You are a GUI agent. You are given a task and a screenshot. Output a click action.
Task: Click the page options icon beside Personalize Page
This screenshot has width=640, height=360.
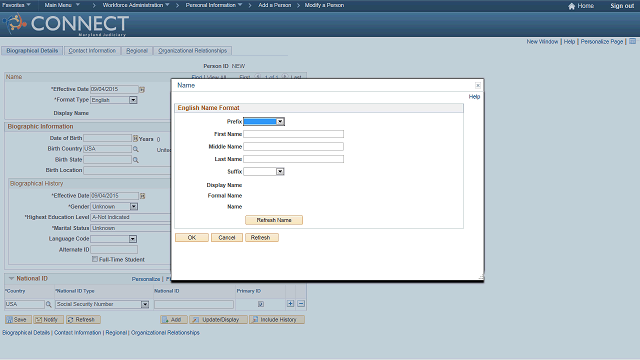pyautogui.click(x=632, y=41)
